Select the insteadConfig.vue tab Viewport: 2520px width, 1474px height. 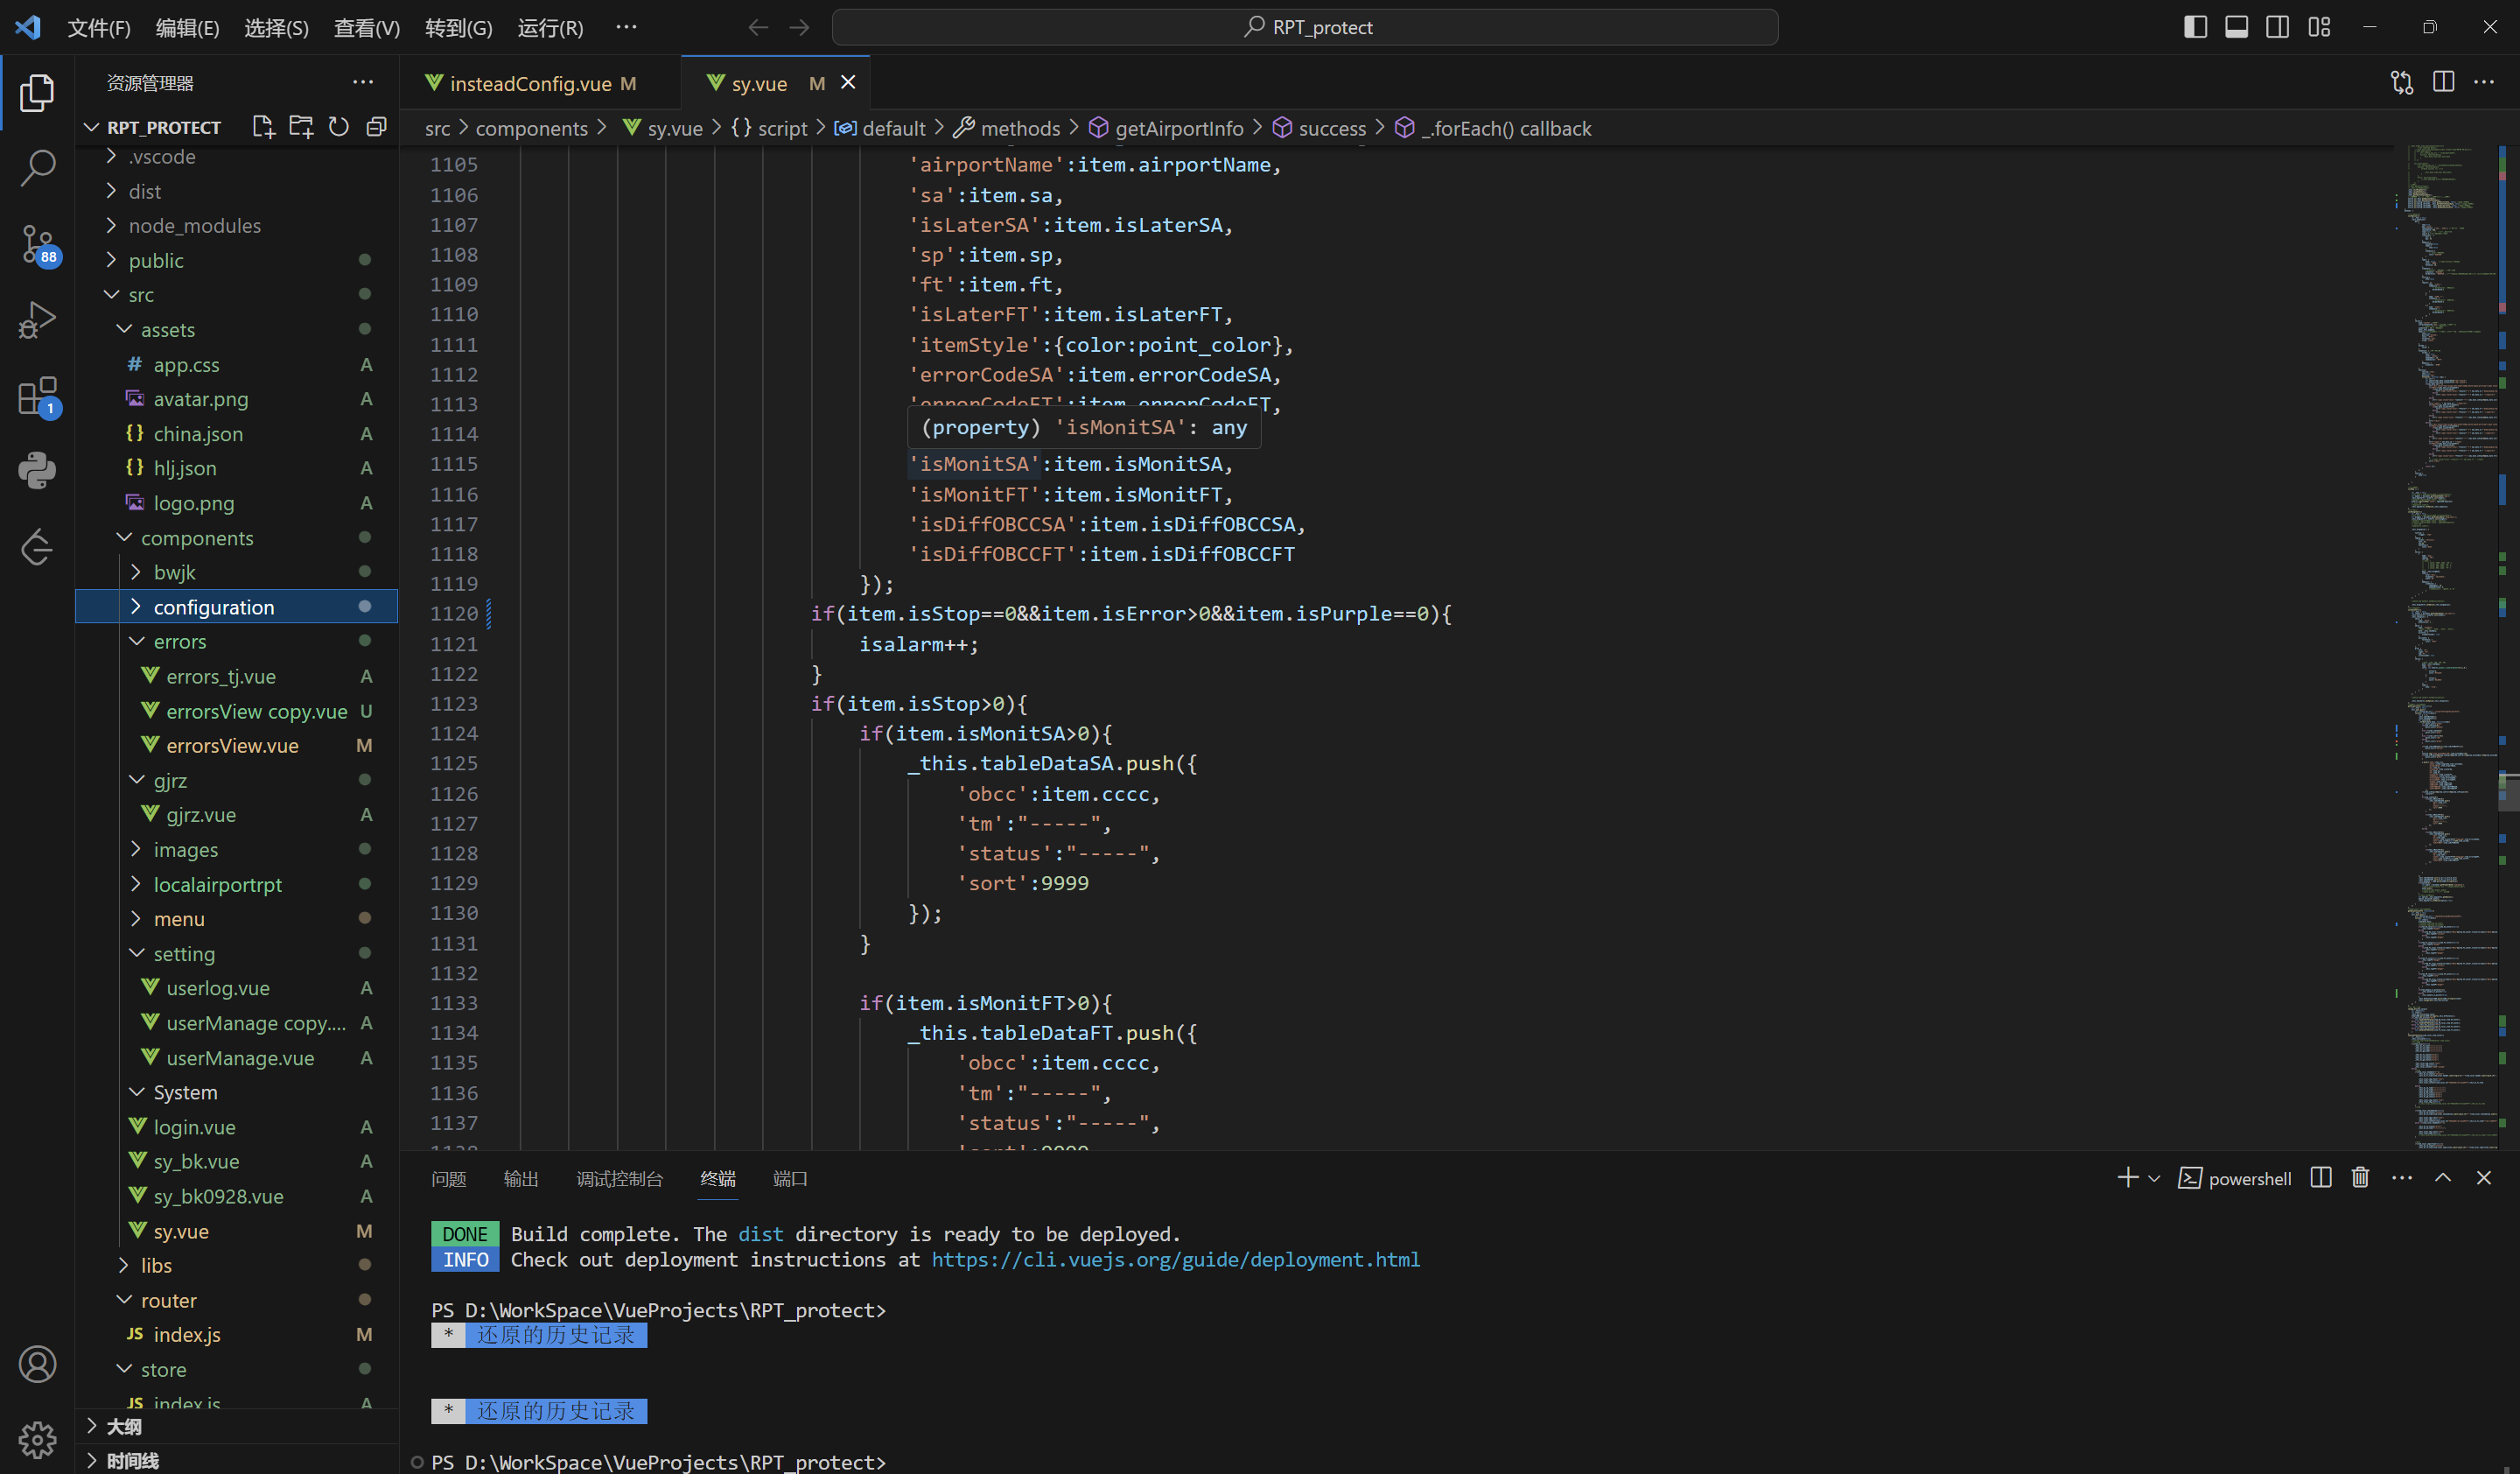click(528, 82)
